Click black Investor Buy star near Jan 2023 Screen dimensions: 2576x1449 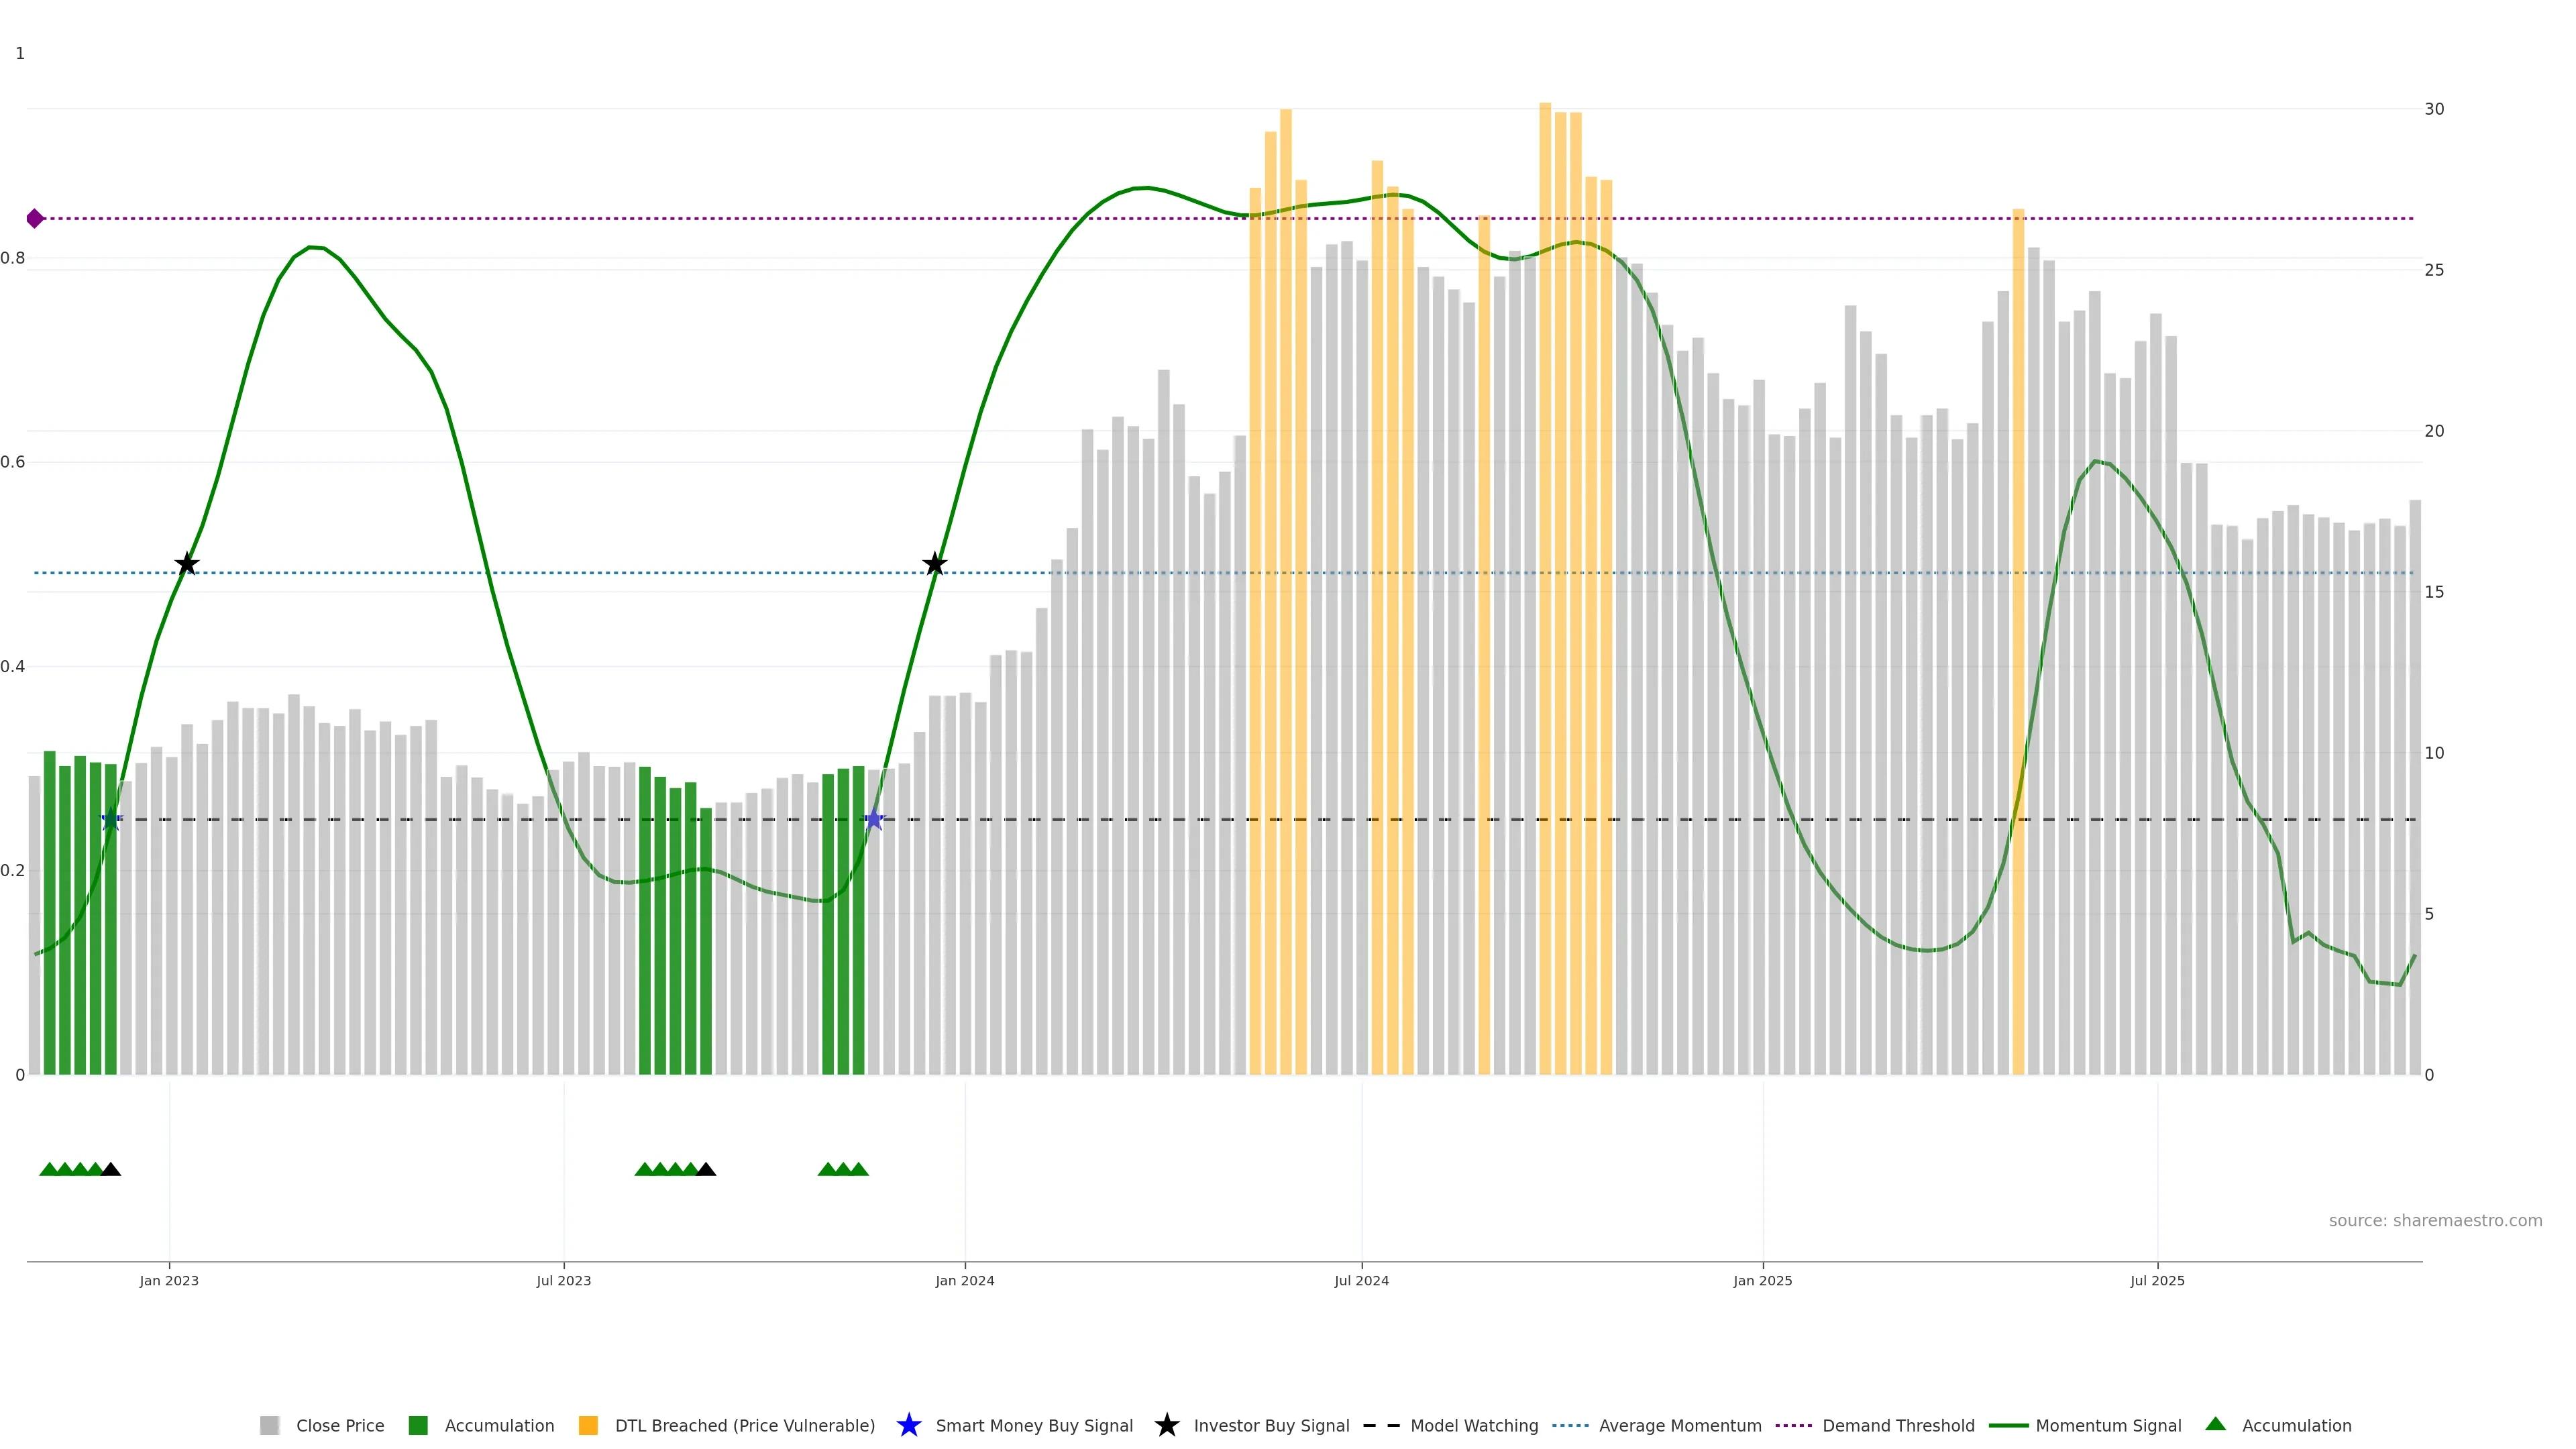click(187, 565)
